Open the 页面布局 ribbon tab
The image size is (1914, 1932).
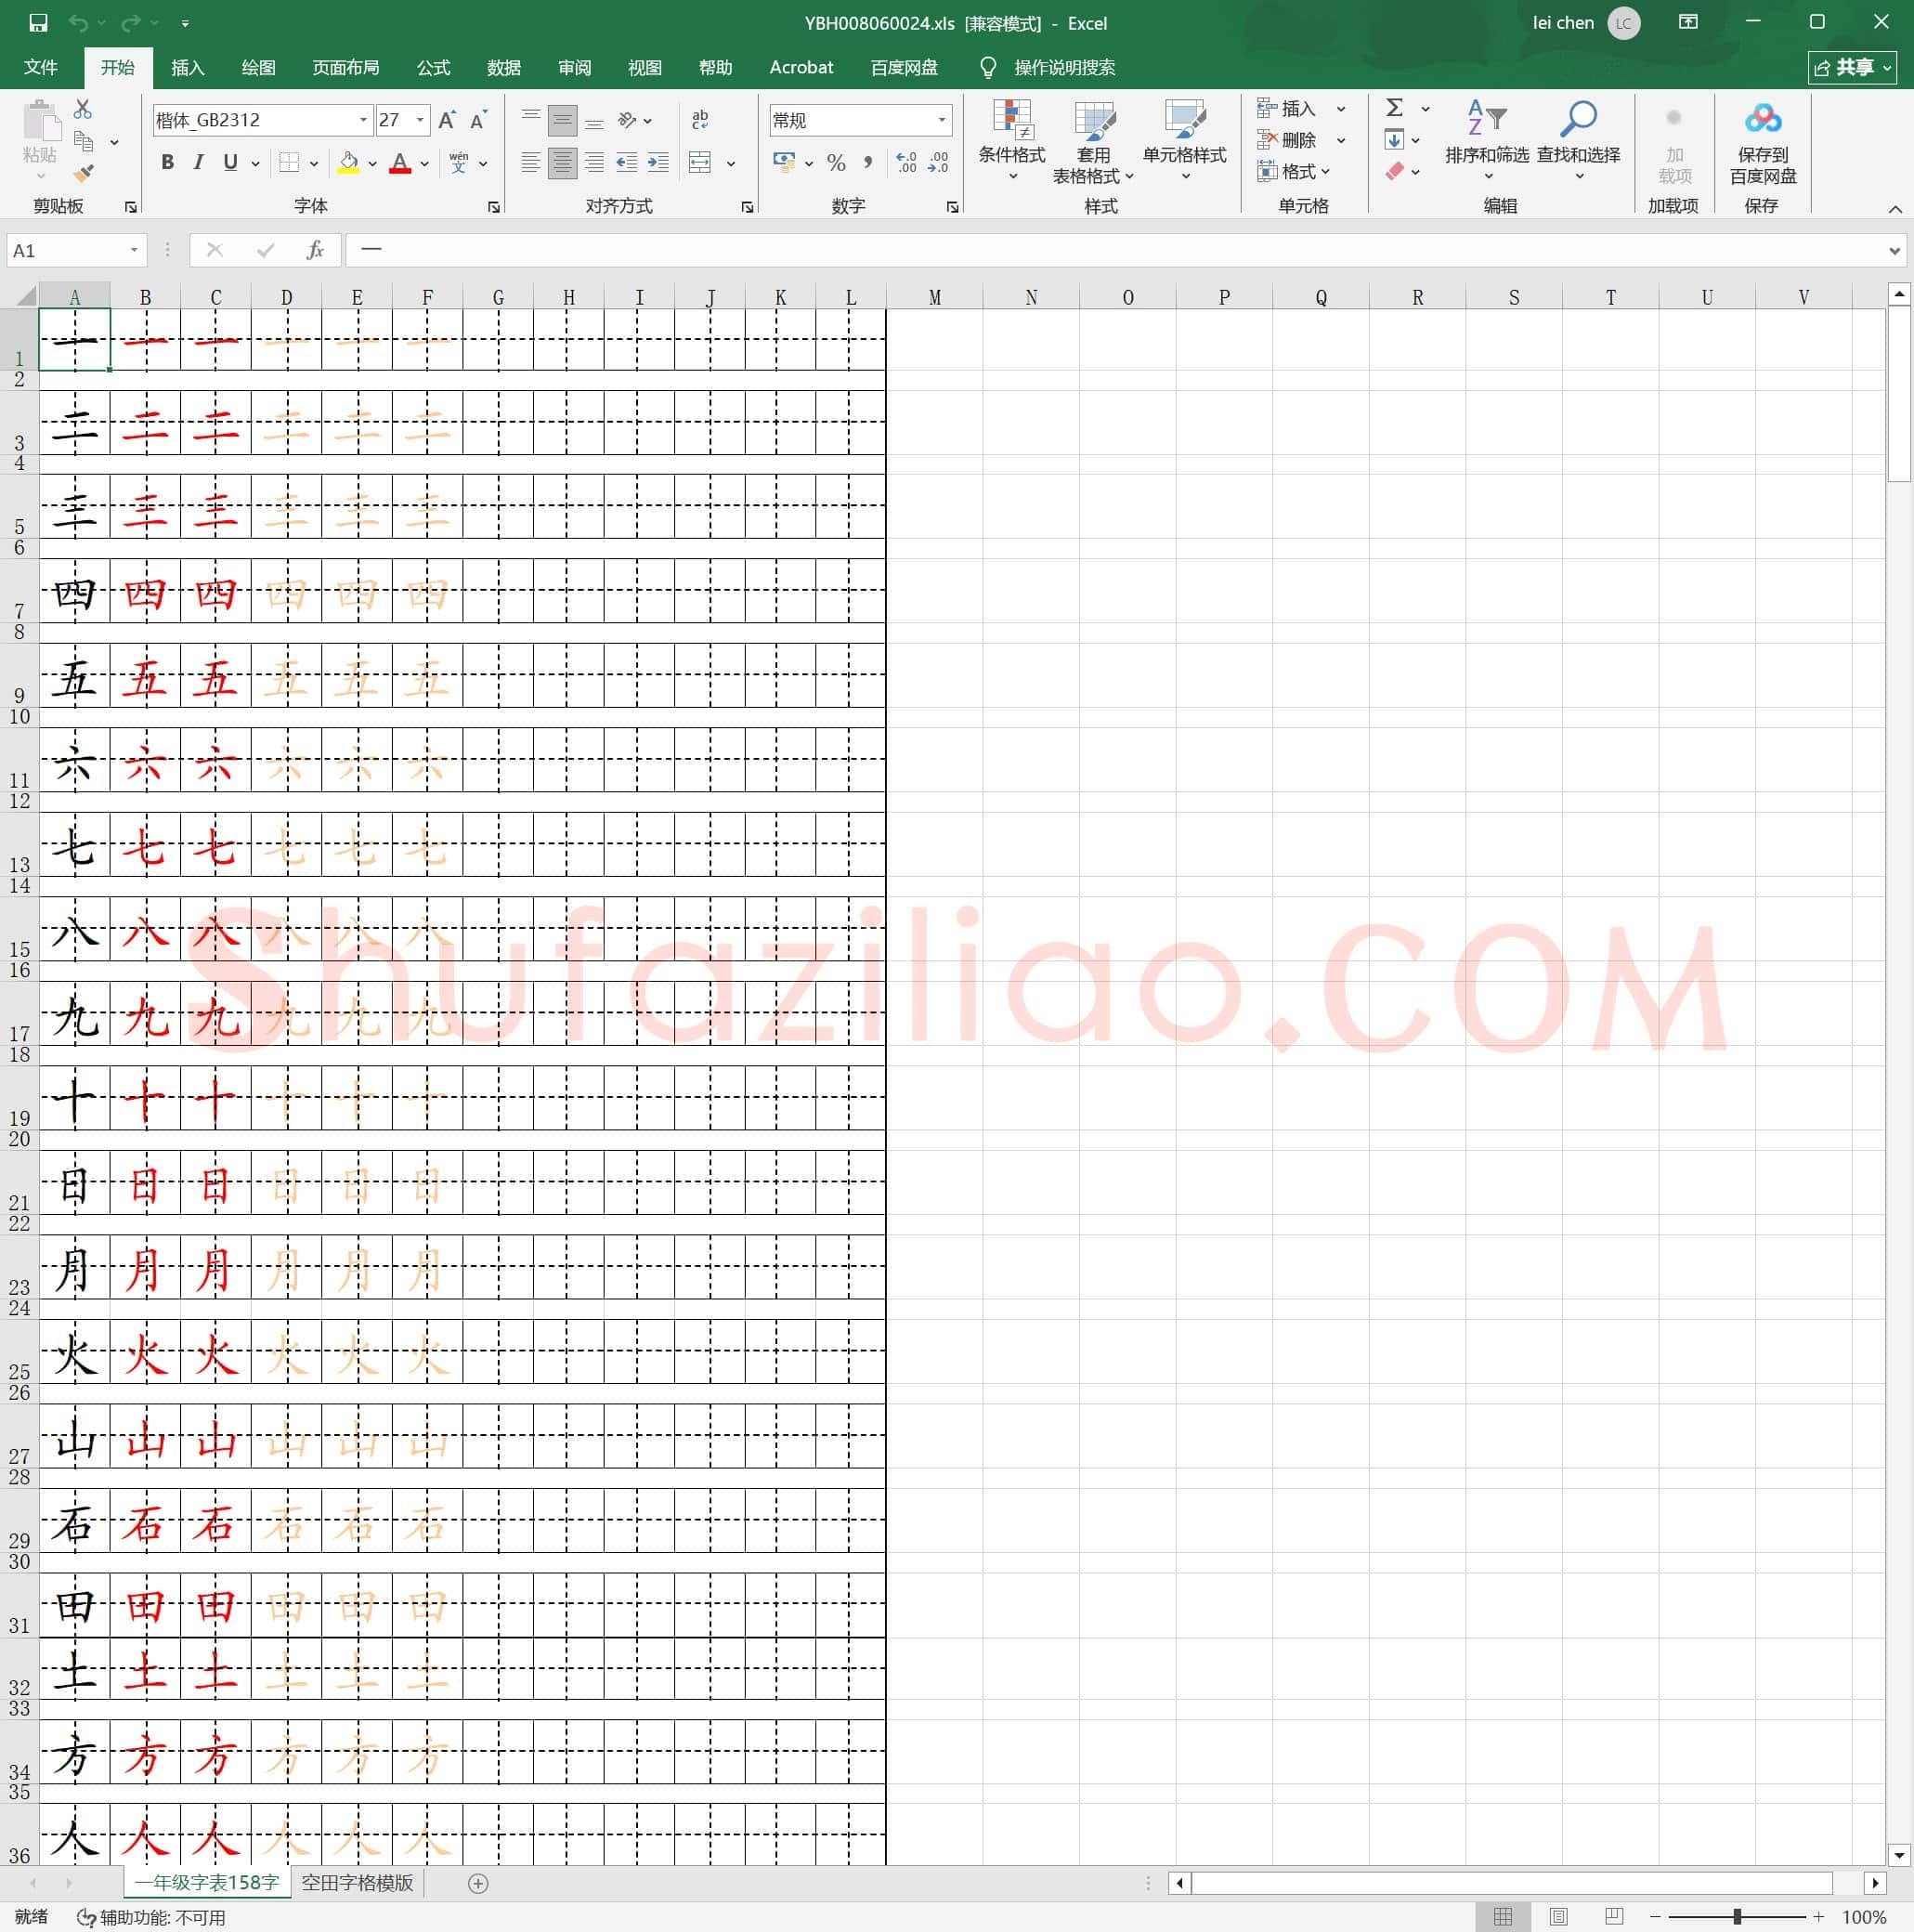(345, 67)
